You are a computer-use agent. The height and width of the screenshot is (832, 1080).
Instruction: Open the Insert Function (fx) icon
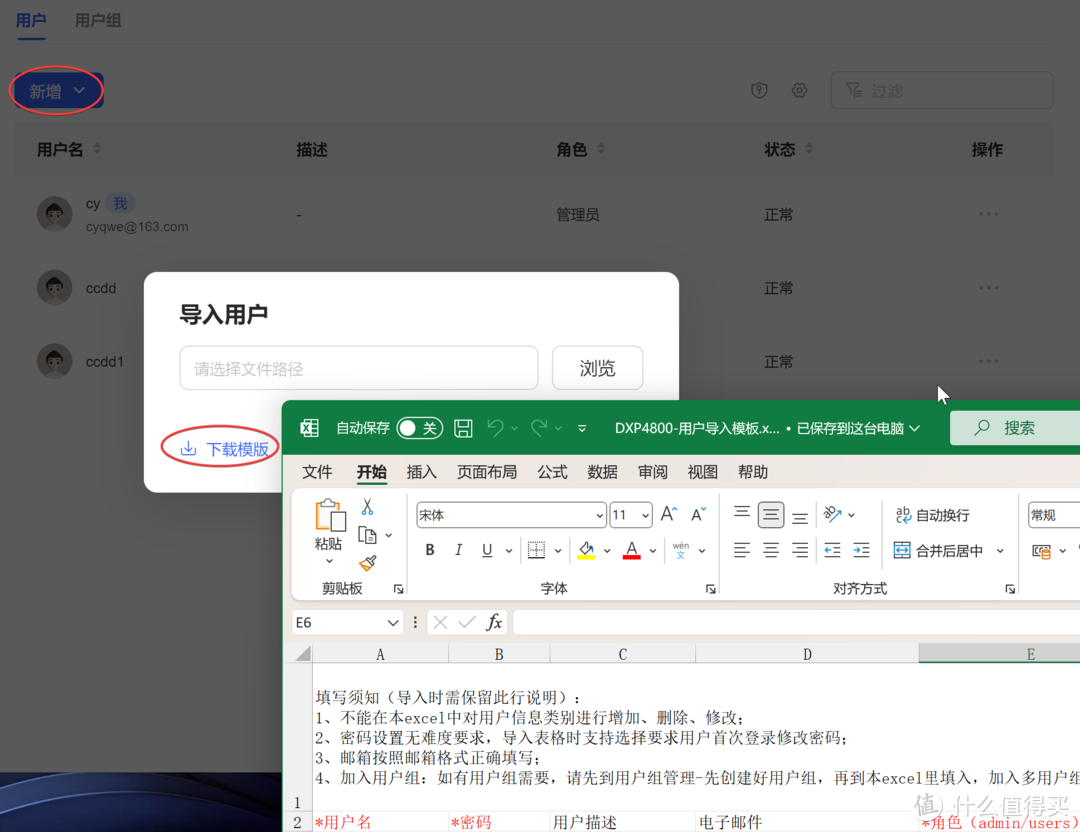[494, 621]
